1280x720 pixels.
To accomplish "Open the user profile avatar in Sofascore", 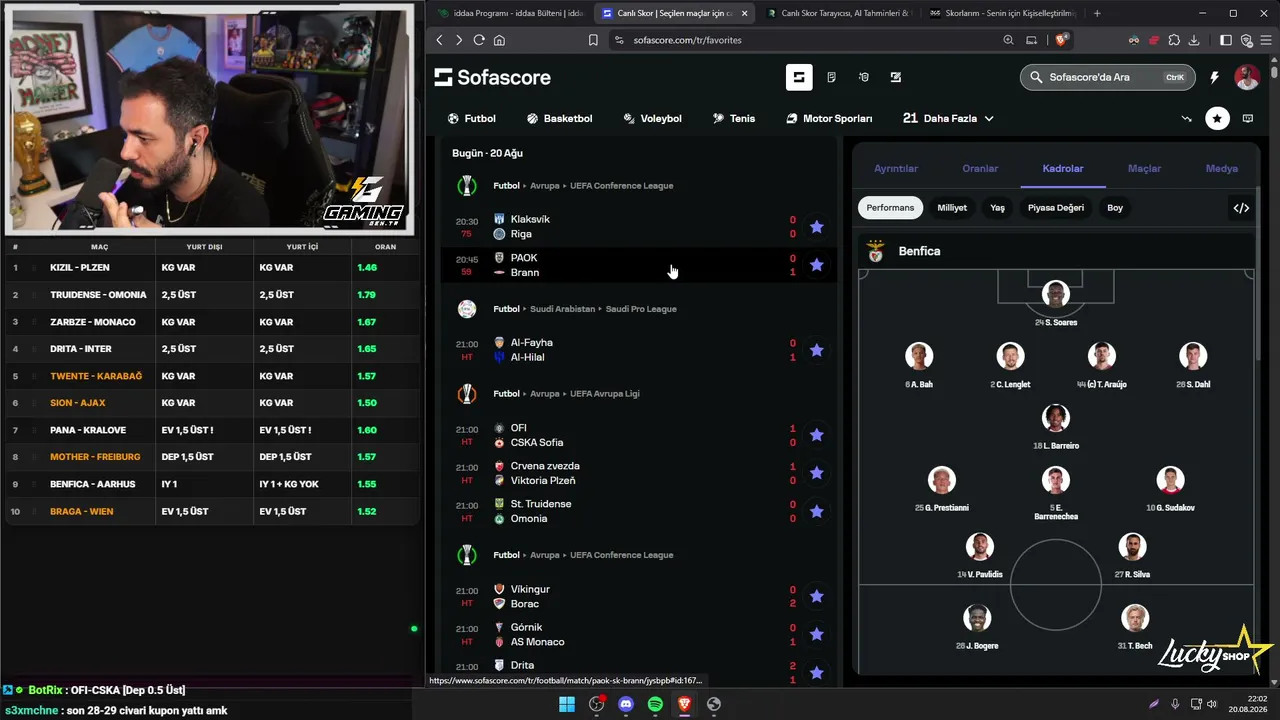I will tap(1247, 77).
